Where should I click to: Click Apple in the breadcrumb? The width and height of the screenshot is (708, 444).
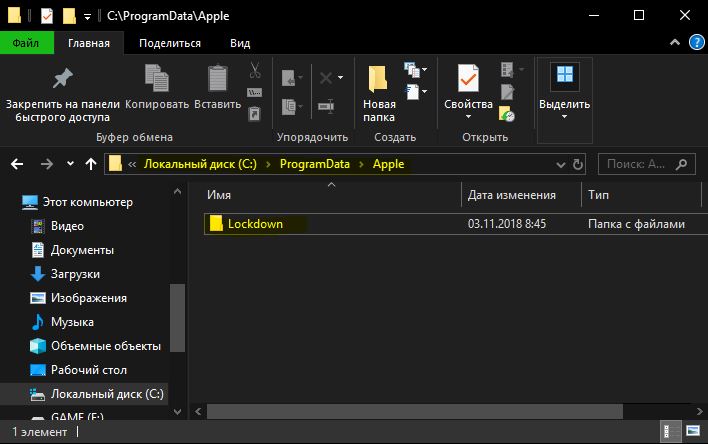(x=388, y=164)
